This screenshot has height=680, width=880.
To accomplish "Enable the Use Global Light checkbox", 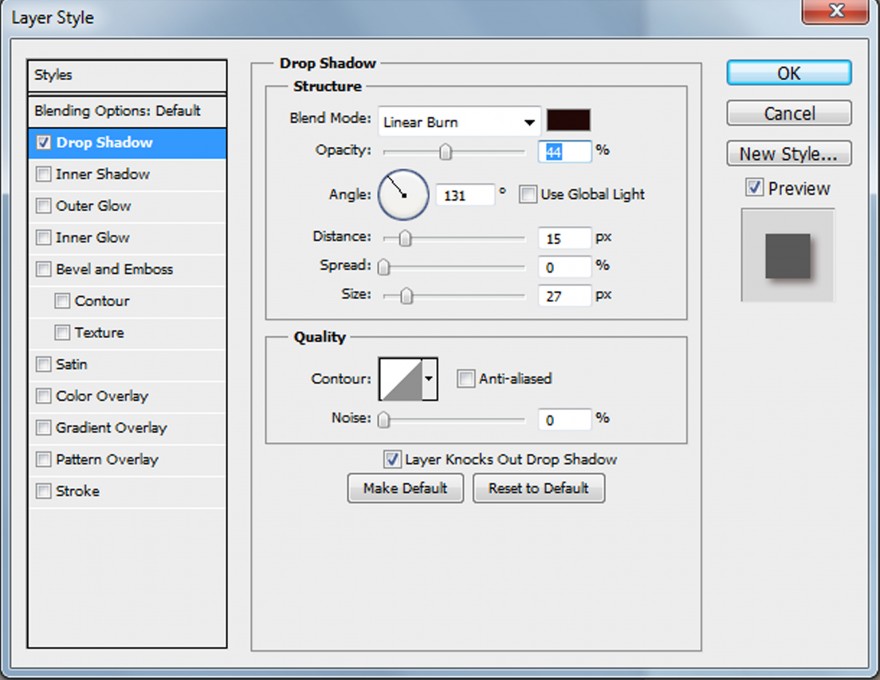I will pos(528,195).
